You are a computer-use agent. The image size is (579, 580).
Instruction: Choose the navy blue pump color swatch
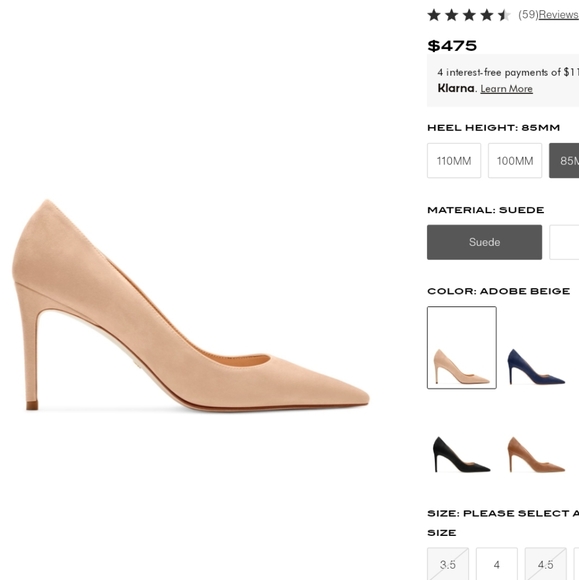[536, 366]
